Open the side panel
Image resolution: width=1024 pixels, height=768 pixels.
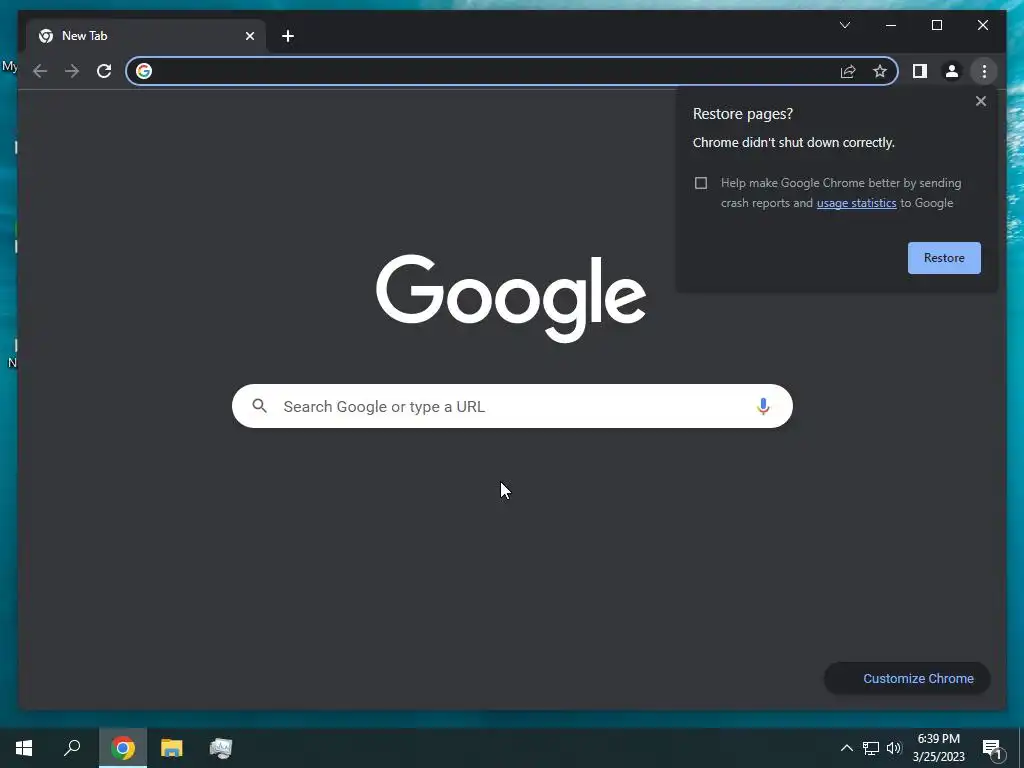click(920, 71)
